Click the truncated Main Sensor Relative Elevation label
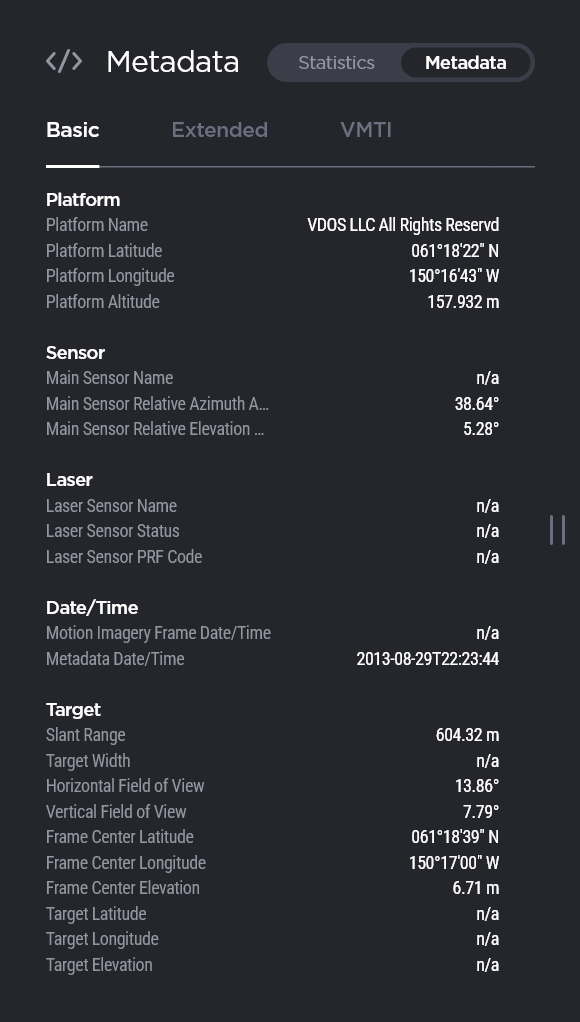 click(155, 429)
